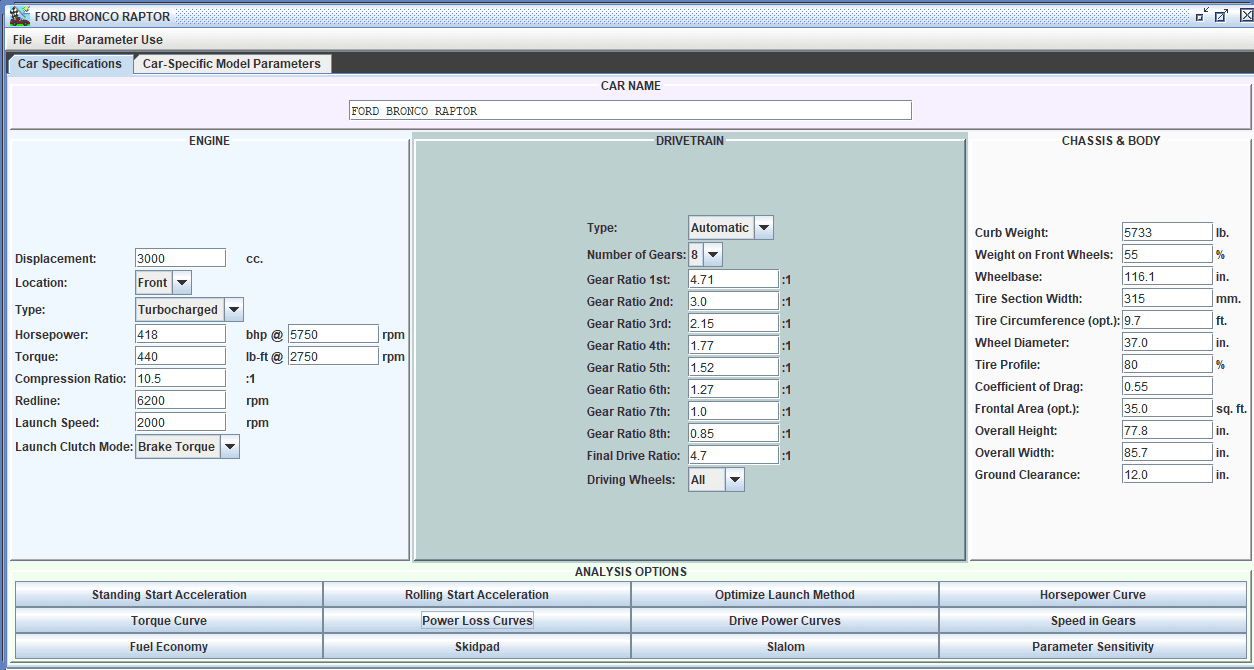The image size is (1254, 670).
Task: Click the Horsepower value field
Action: (x=180, y=334)
